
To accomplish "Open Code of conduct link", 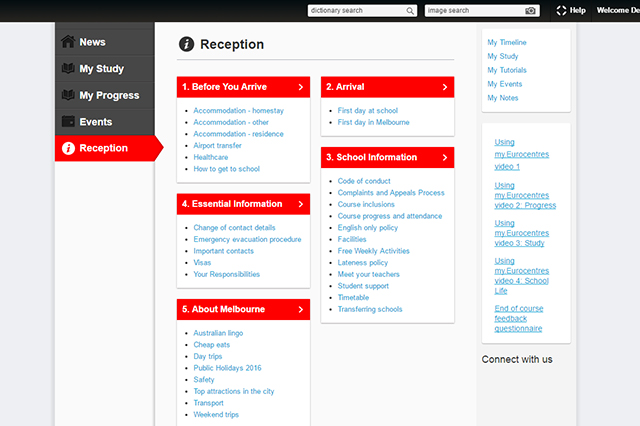I will click(364, 181).
